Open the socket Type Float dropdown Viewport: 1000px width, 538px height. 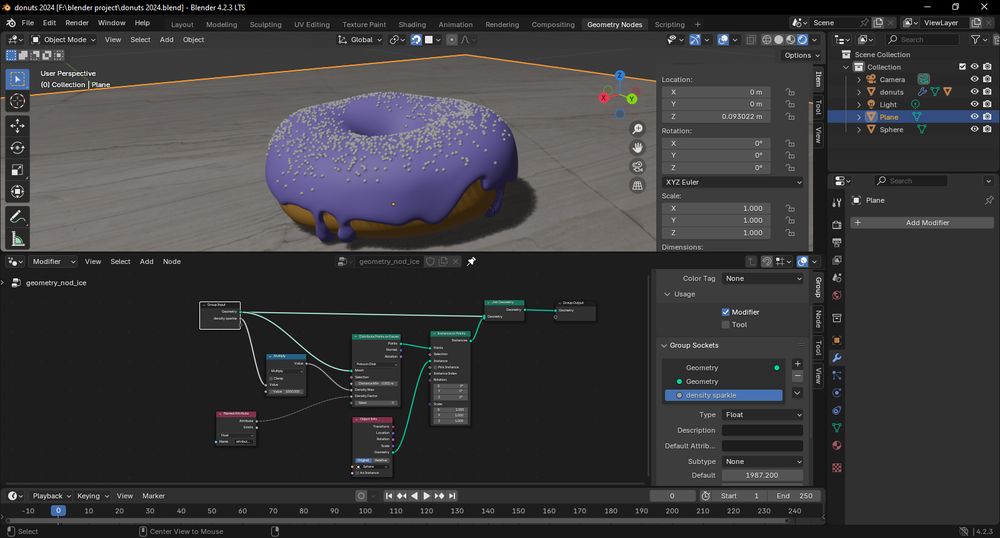pyautogui.click(x=762, y=414)
